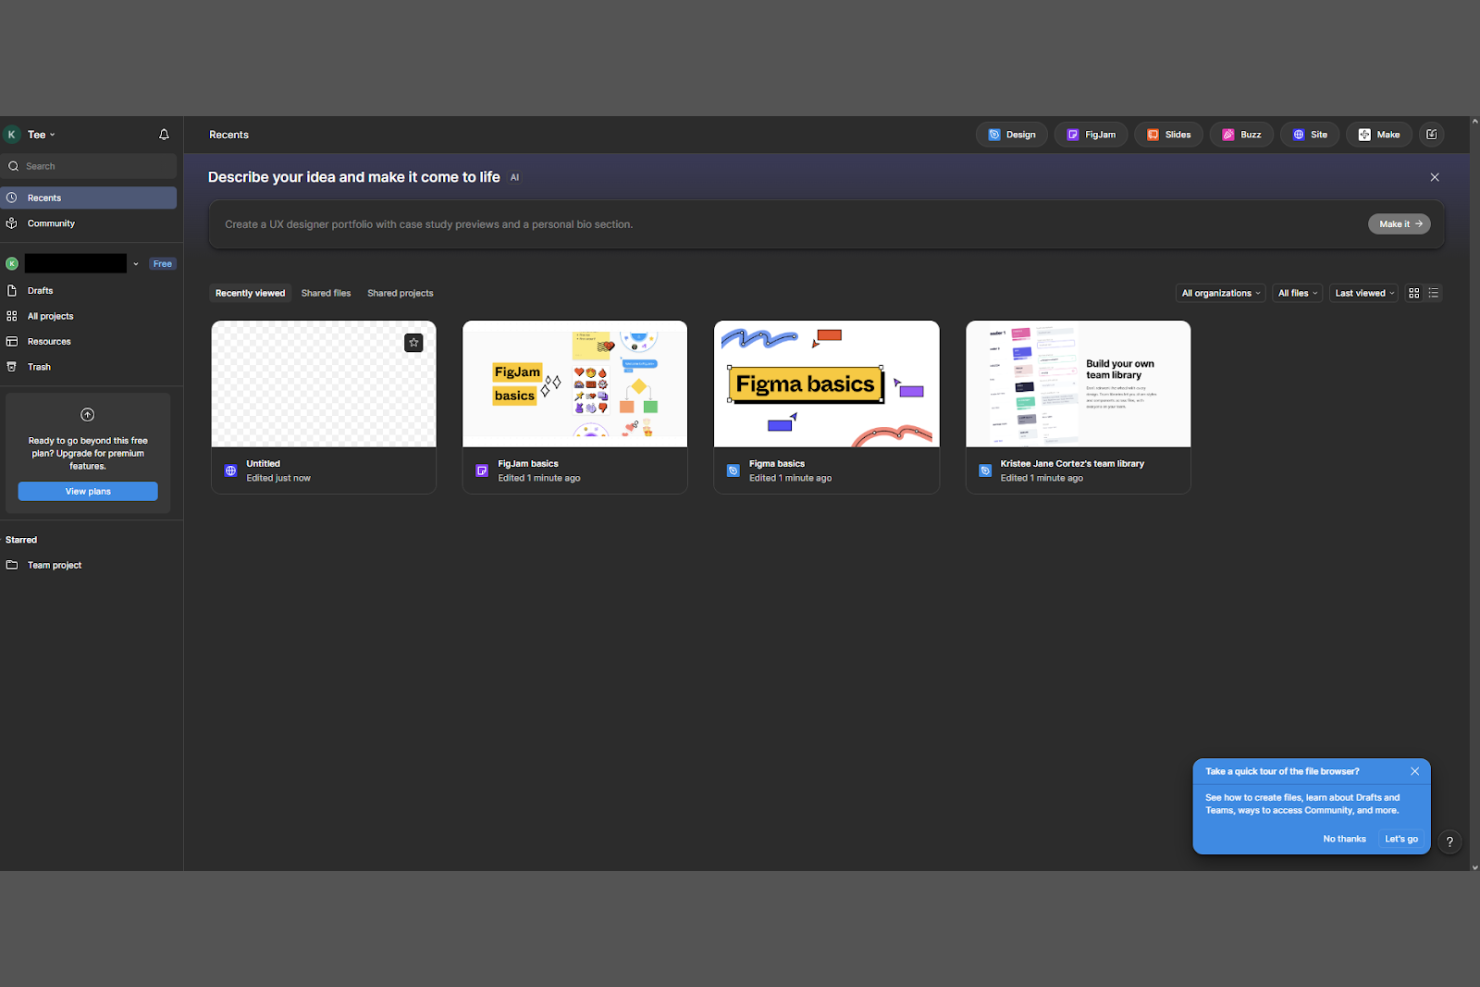The height and width of the screenshot is (987, 1480).
Task: Dismiss the tour with No thanks
Action: coord(1344,839)
